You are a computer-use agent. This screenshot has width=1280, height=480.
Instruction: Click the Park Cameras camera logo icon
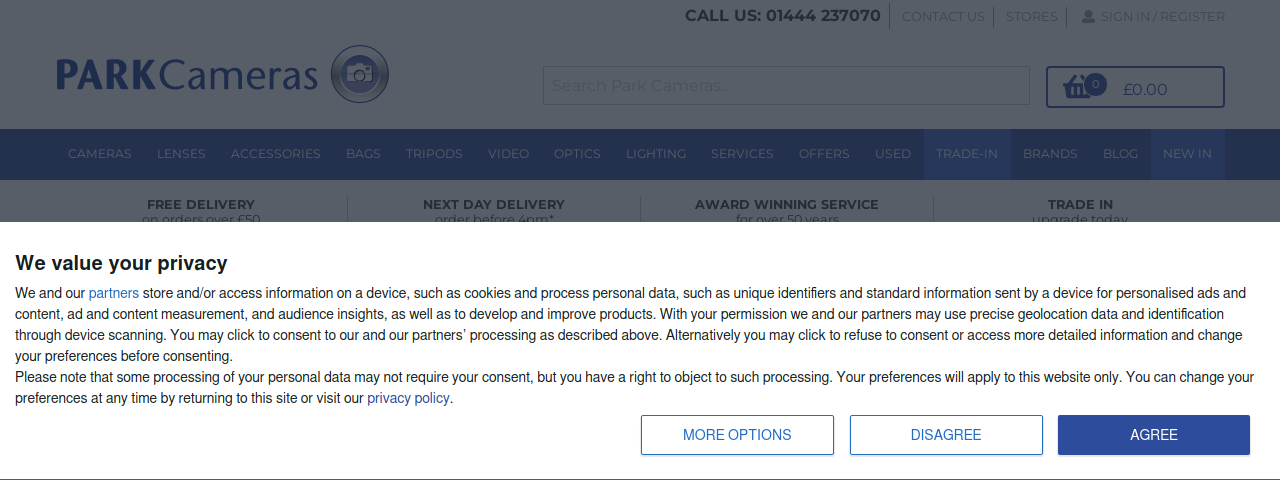coord(359,74)
